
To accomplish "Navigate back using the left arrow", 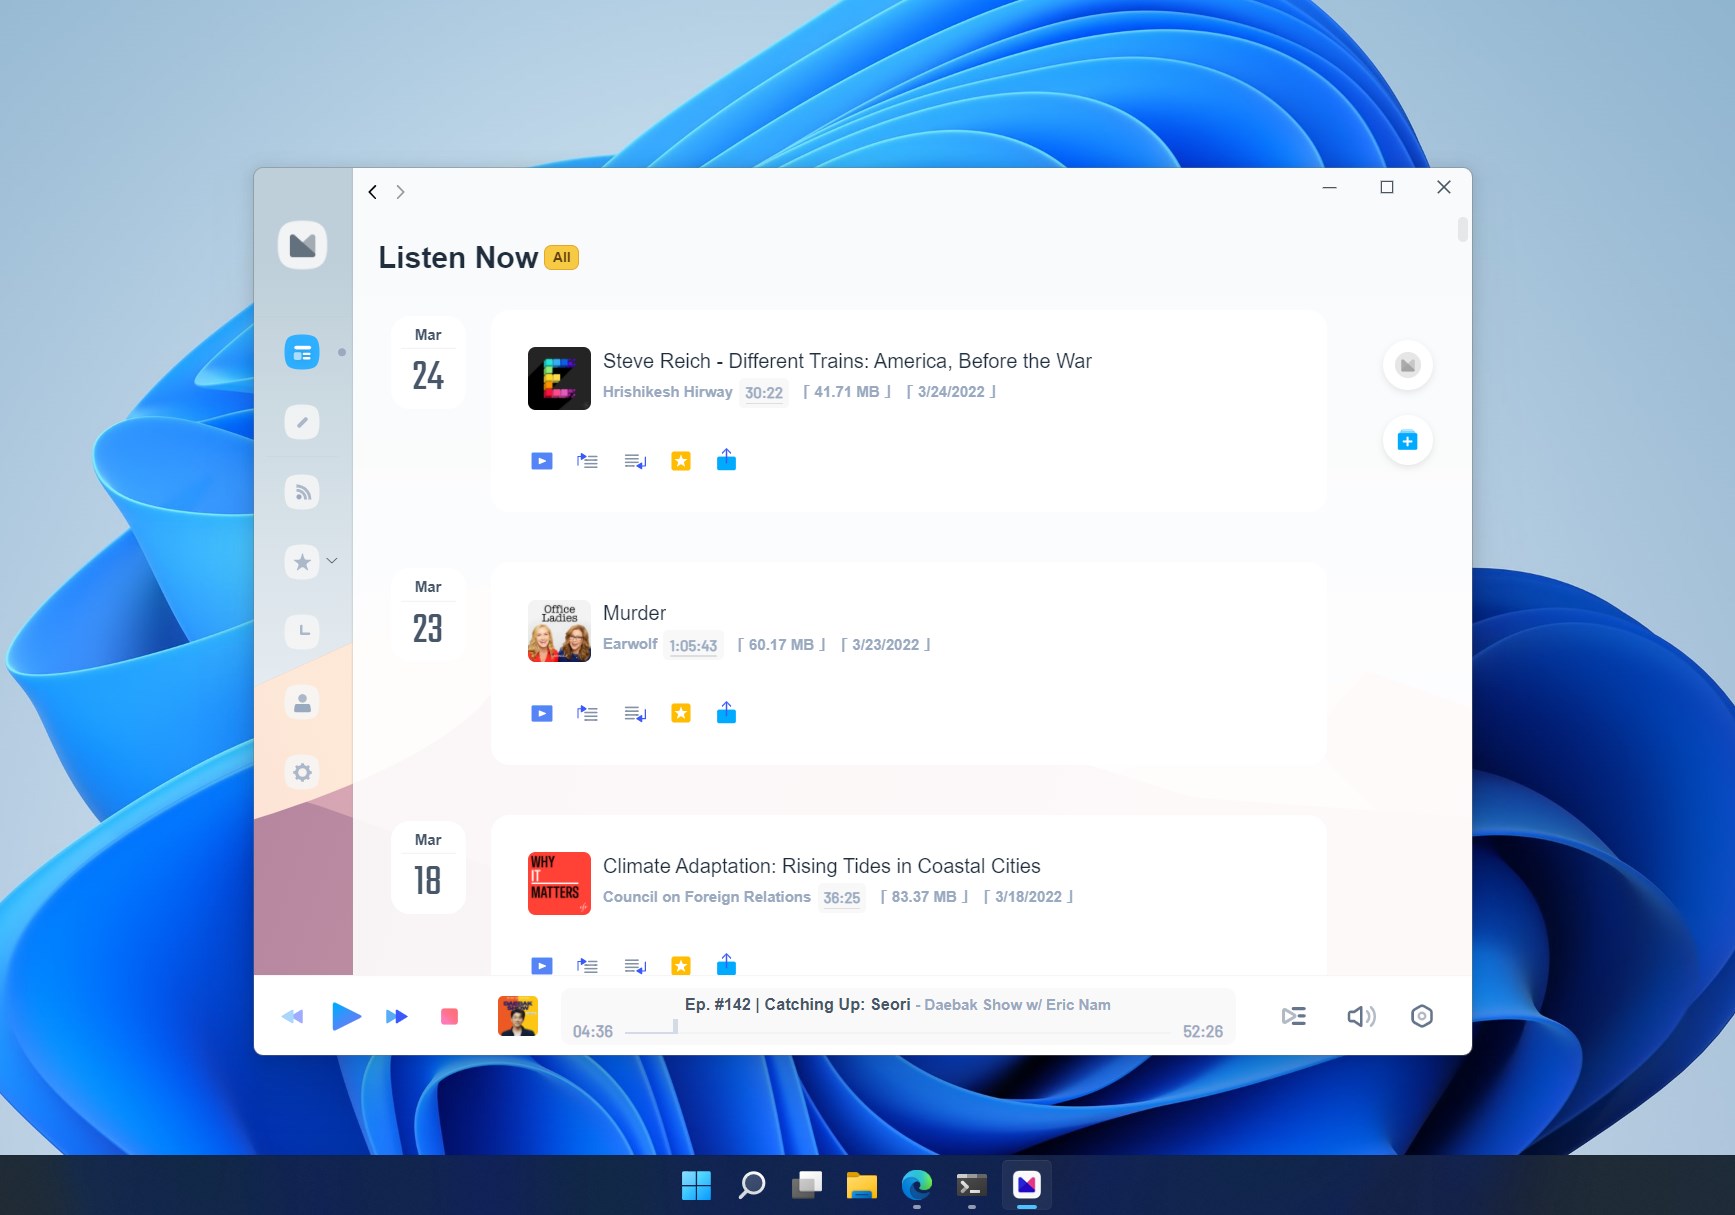I will coord(372,191).
